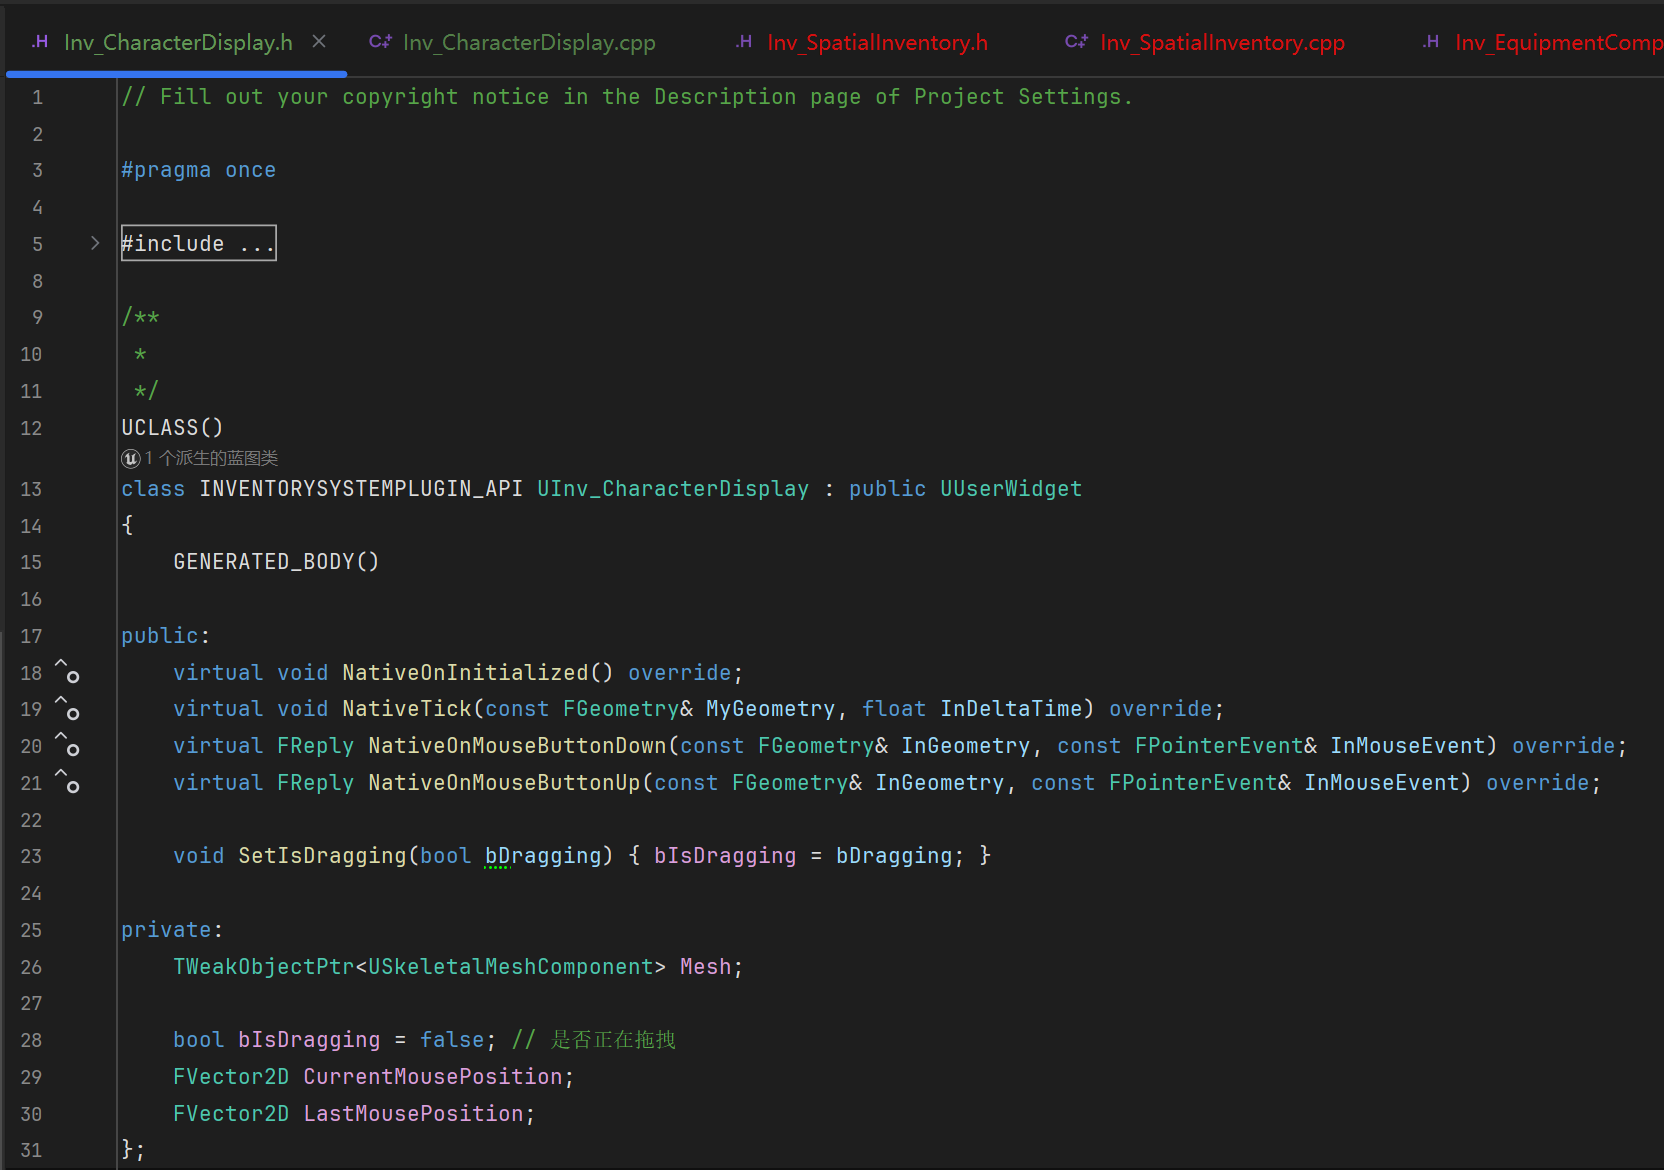Click the InMouseEvent parameter in NativeOnMouseButtonUp
Viewport: 1664px width, 1170px height.
pos(1381,783)
